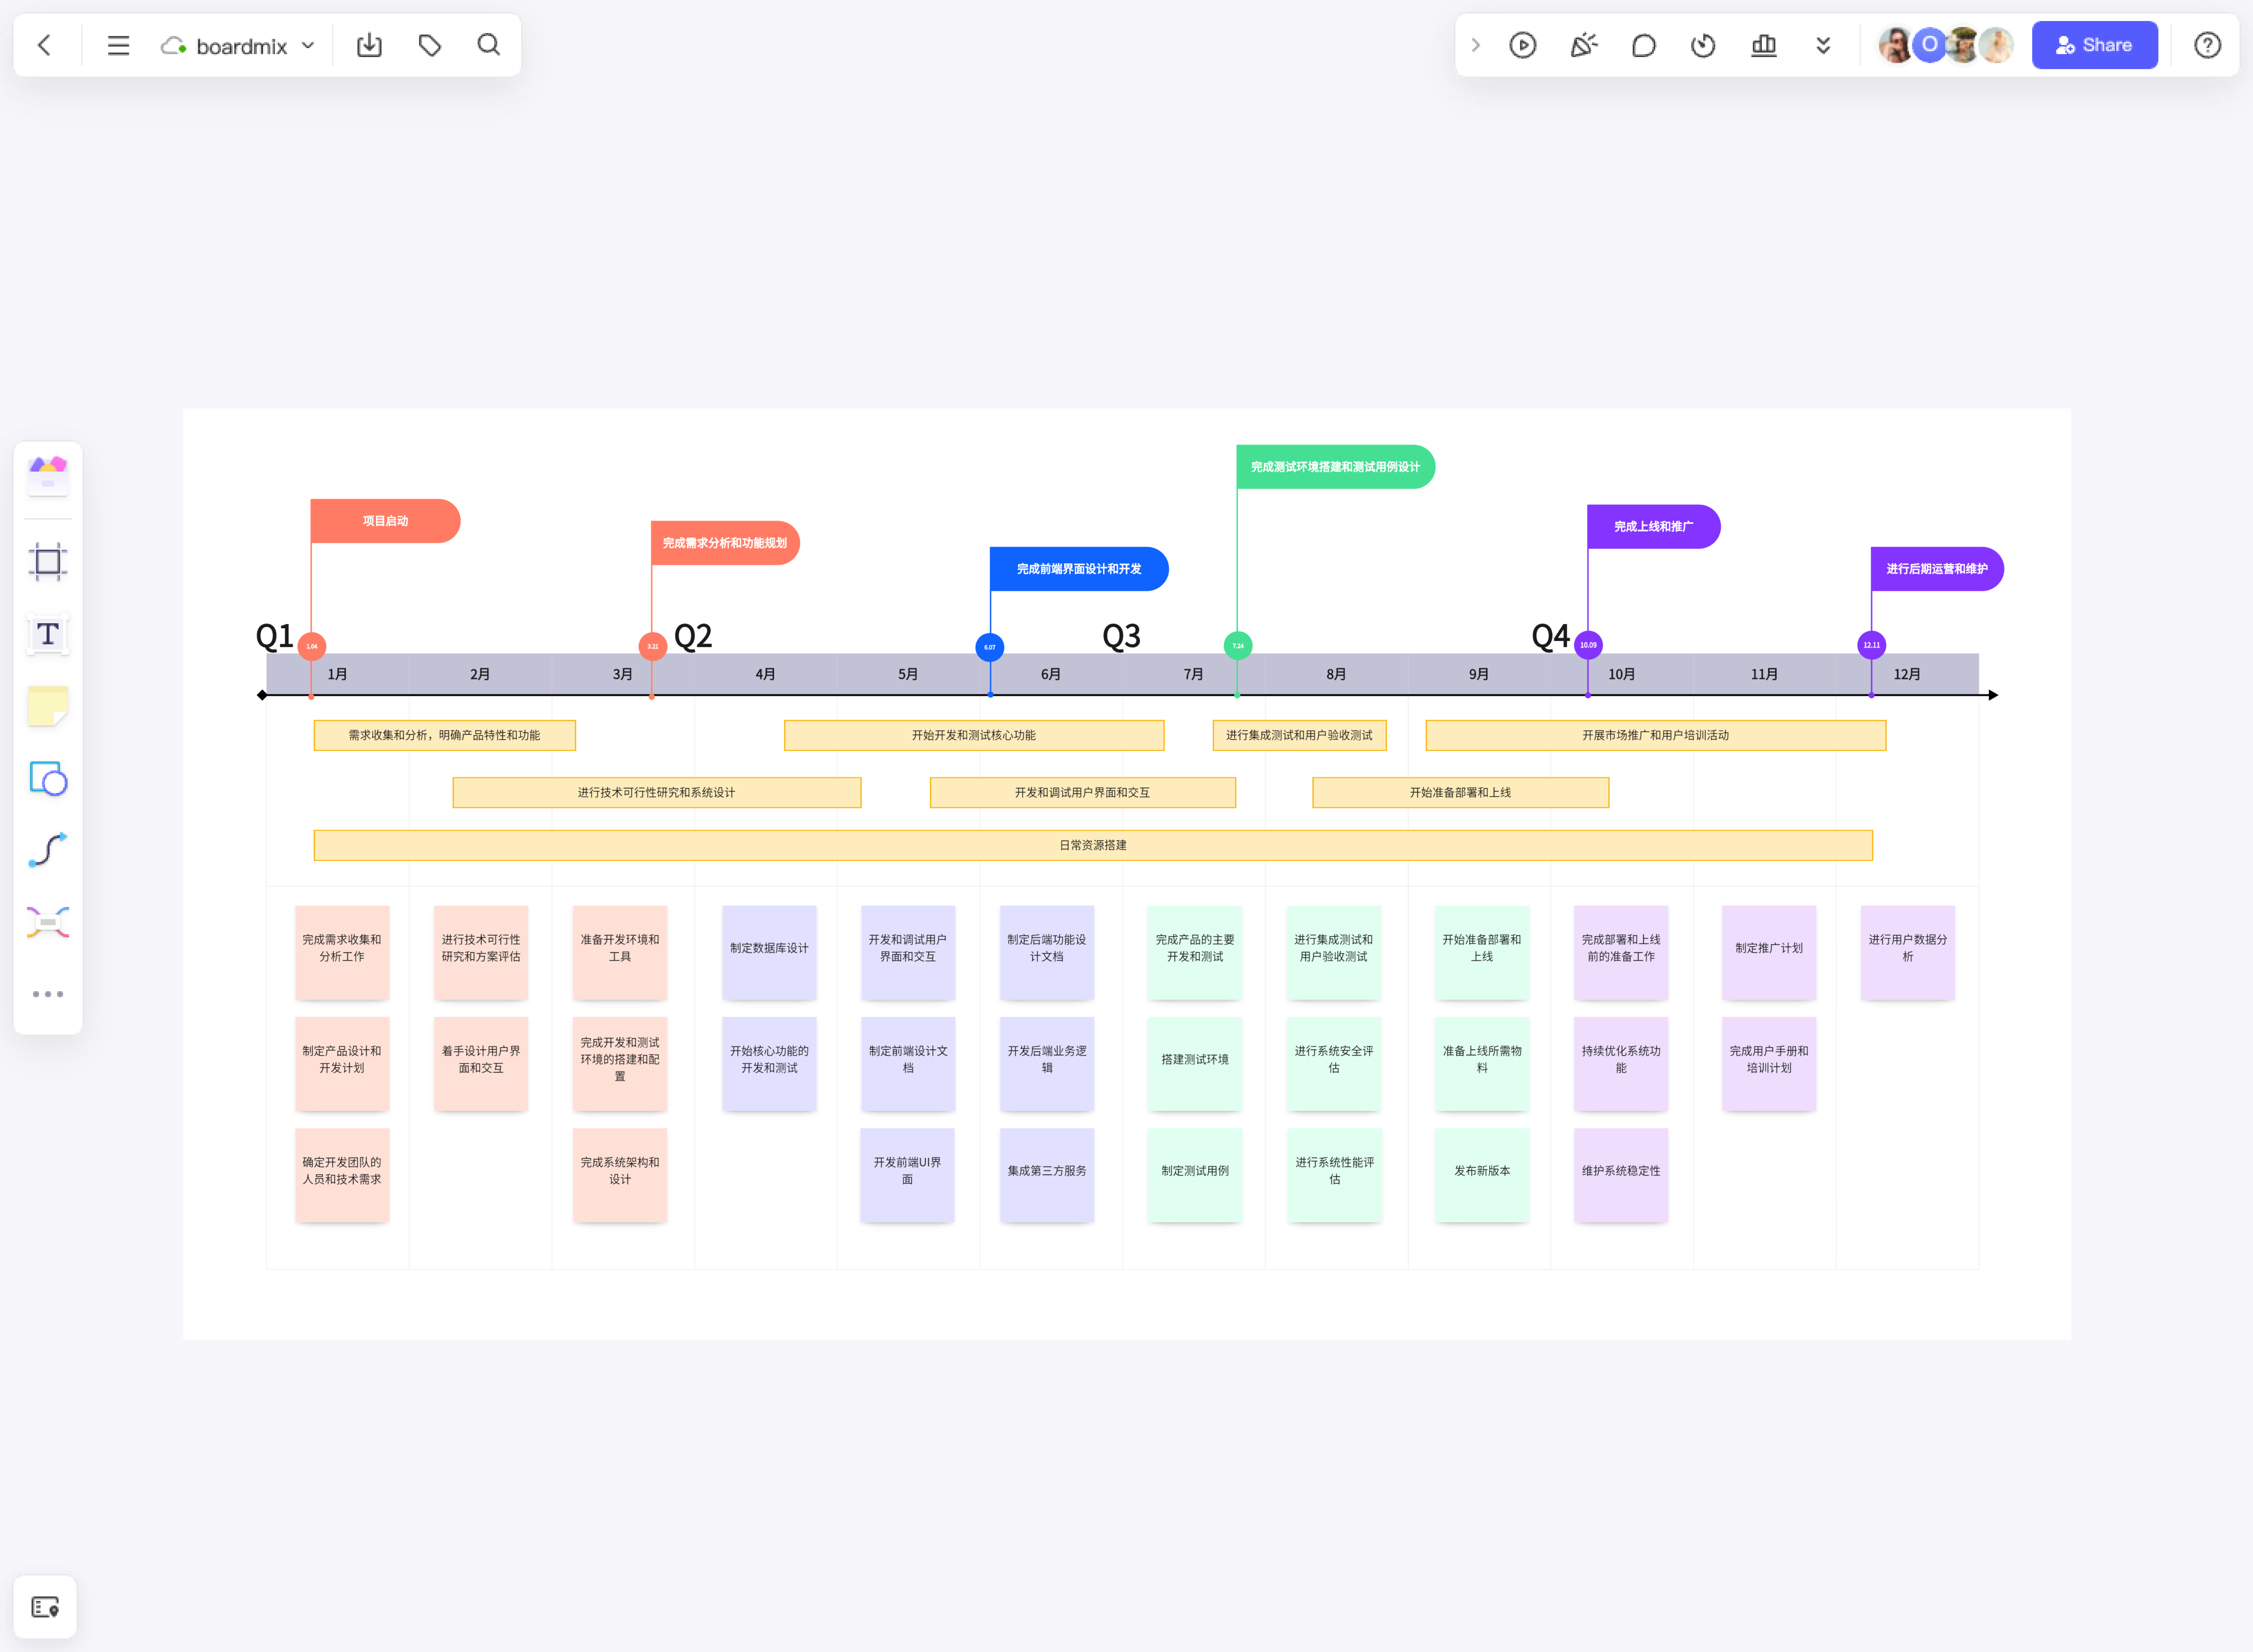
Task: Open the templates library icon
Action: click(x=47, y=475)
